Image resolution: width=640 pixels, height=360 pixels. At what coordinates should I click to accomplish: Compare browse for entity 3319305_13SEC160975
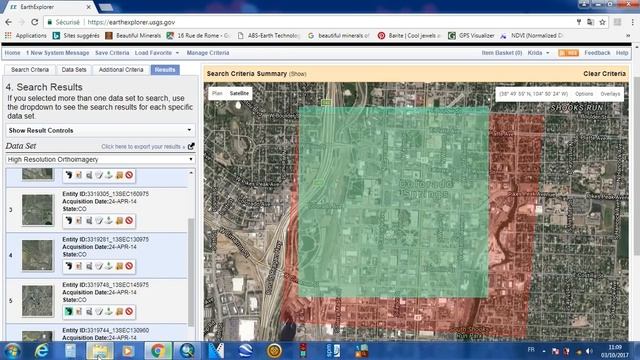click(89, 221)
